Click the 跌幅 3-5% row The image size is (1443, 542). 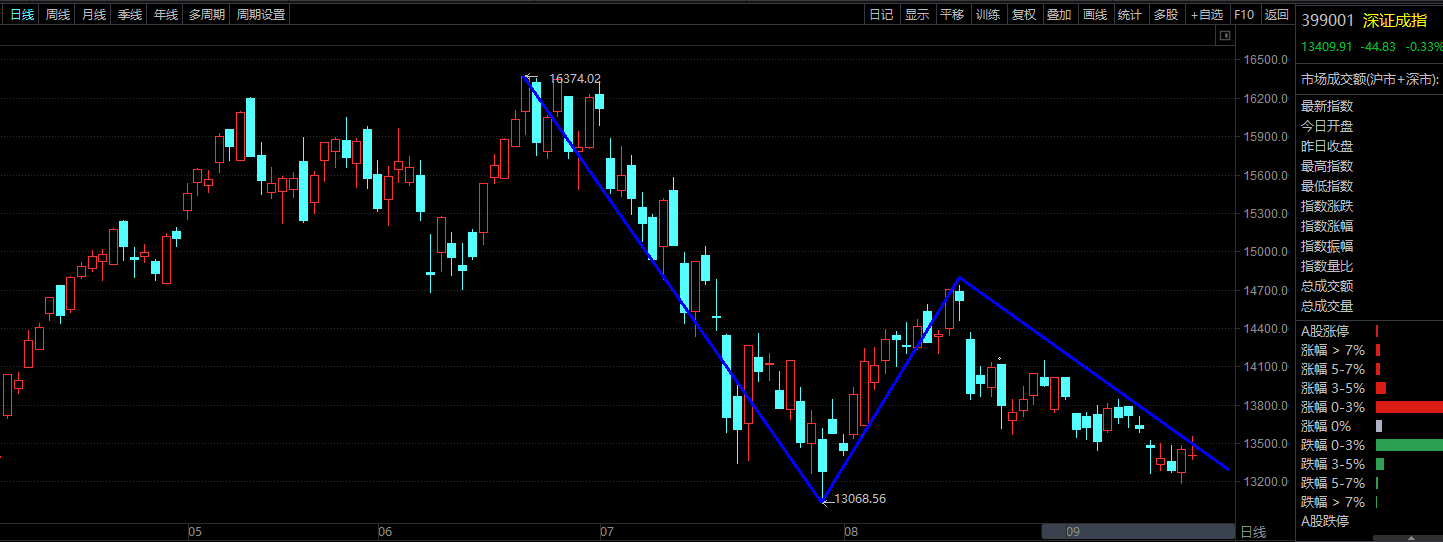click(x=1370, y=464)
